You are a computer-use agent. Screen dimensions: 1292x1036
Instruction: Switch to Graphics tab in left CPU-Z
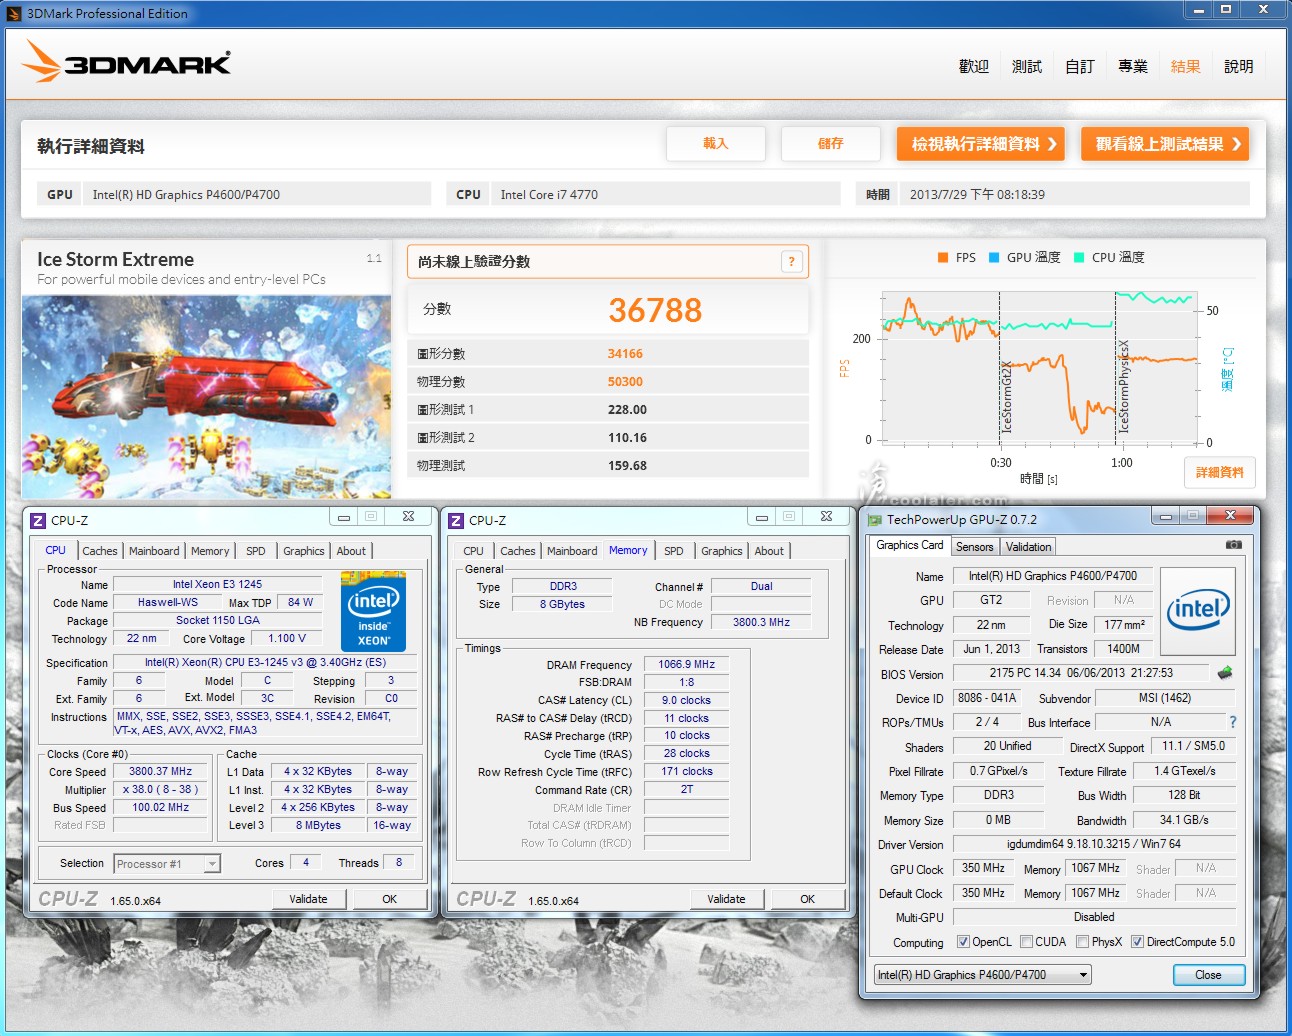(x=304, y=551)
